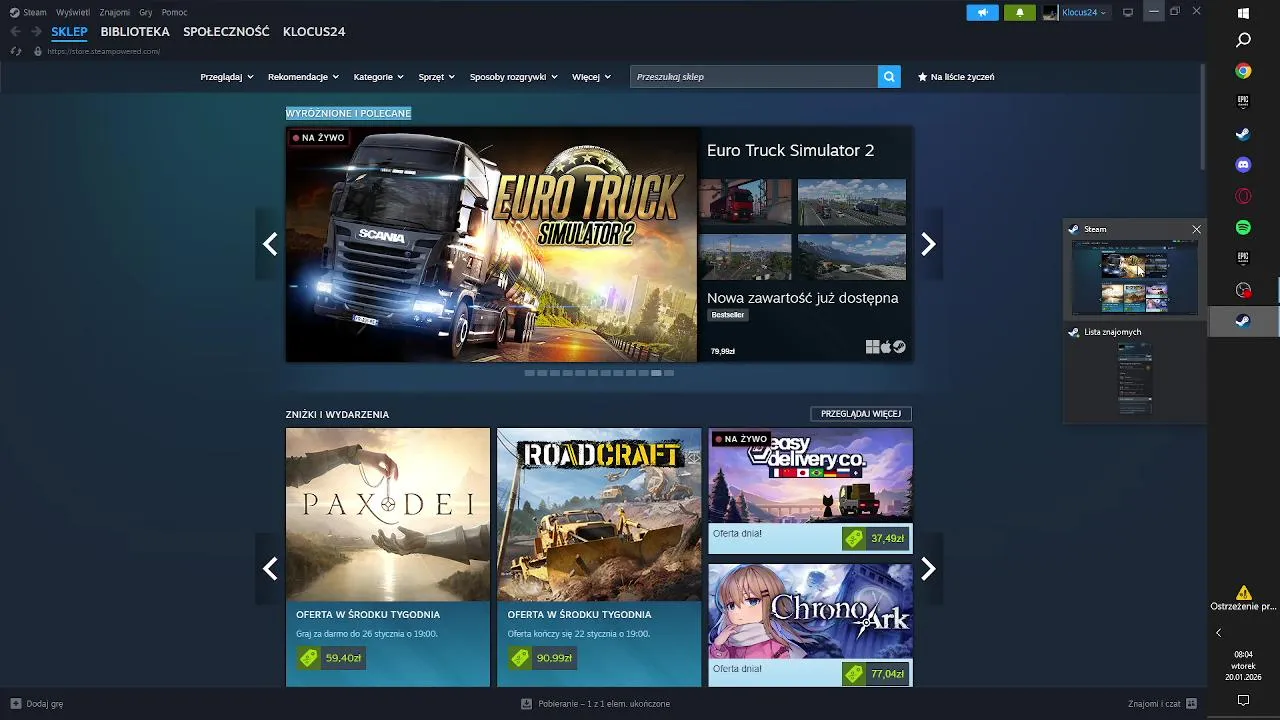
Task: Expand the Kategorie dropdown
Action: pos(378,77)
